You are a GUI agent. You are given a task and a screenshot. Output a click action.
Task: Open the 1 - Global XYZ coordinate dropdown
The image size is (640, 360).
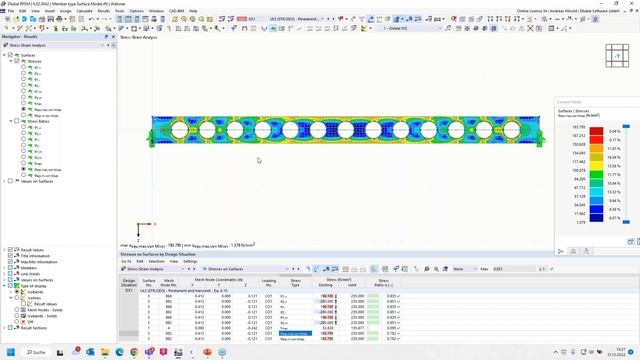click(x=440, y=28)
